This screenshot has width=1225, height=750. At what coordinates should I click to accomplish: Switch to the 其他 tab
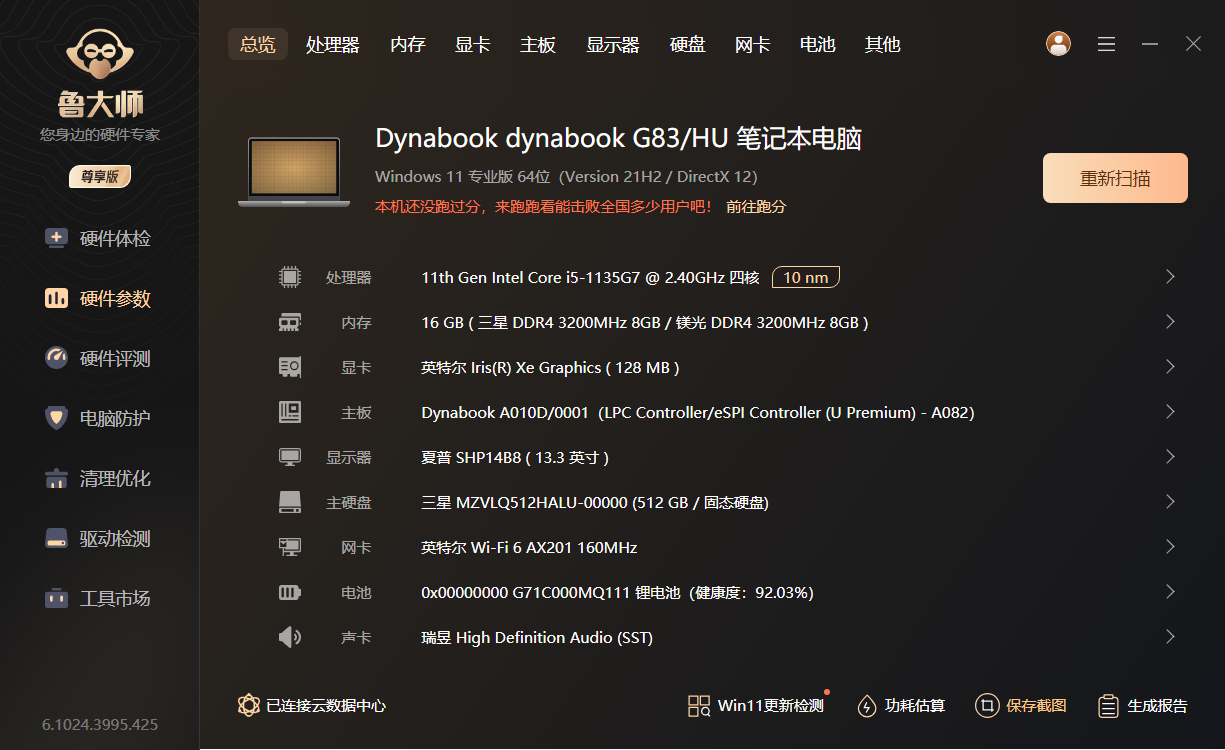pos(883,45)
